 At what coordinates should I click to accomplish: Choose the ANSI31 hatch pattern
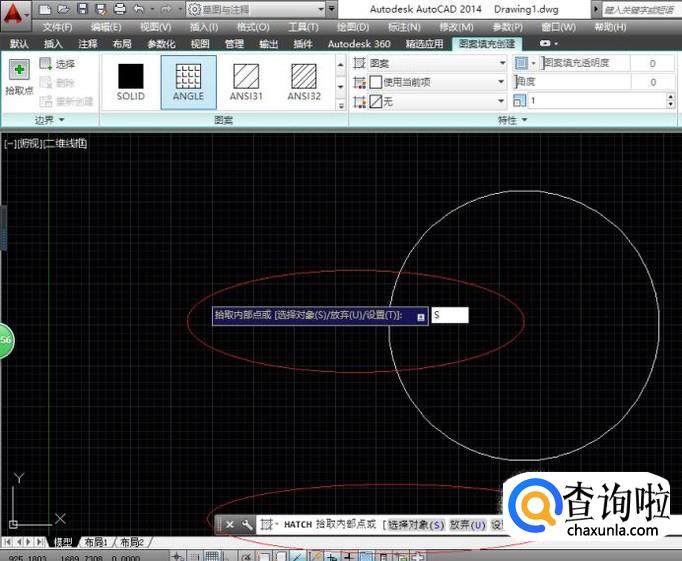(x=247, y=80)
